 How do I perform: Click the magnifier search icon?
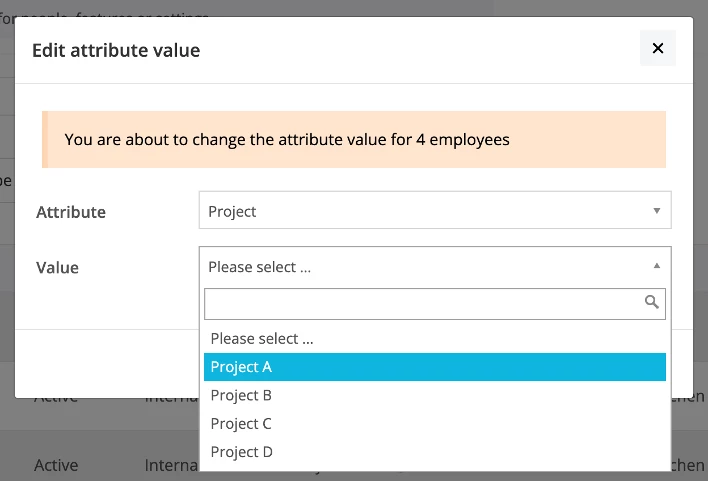click(651, 302)
